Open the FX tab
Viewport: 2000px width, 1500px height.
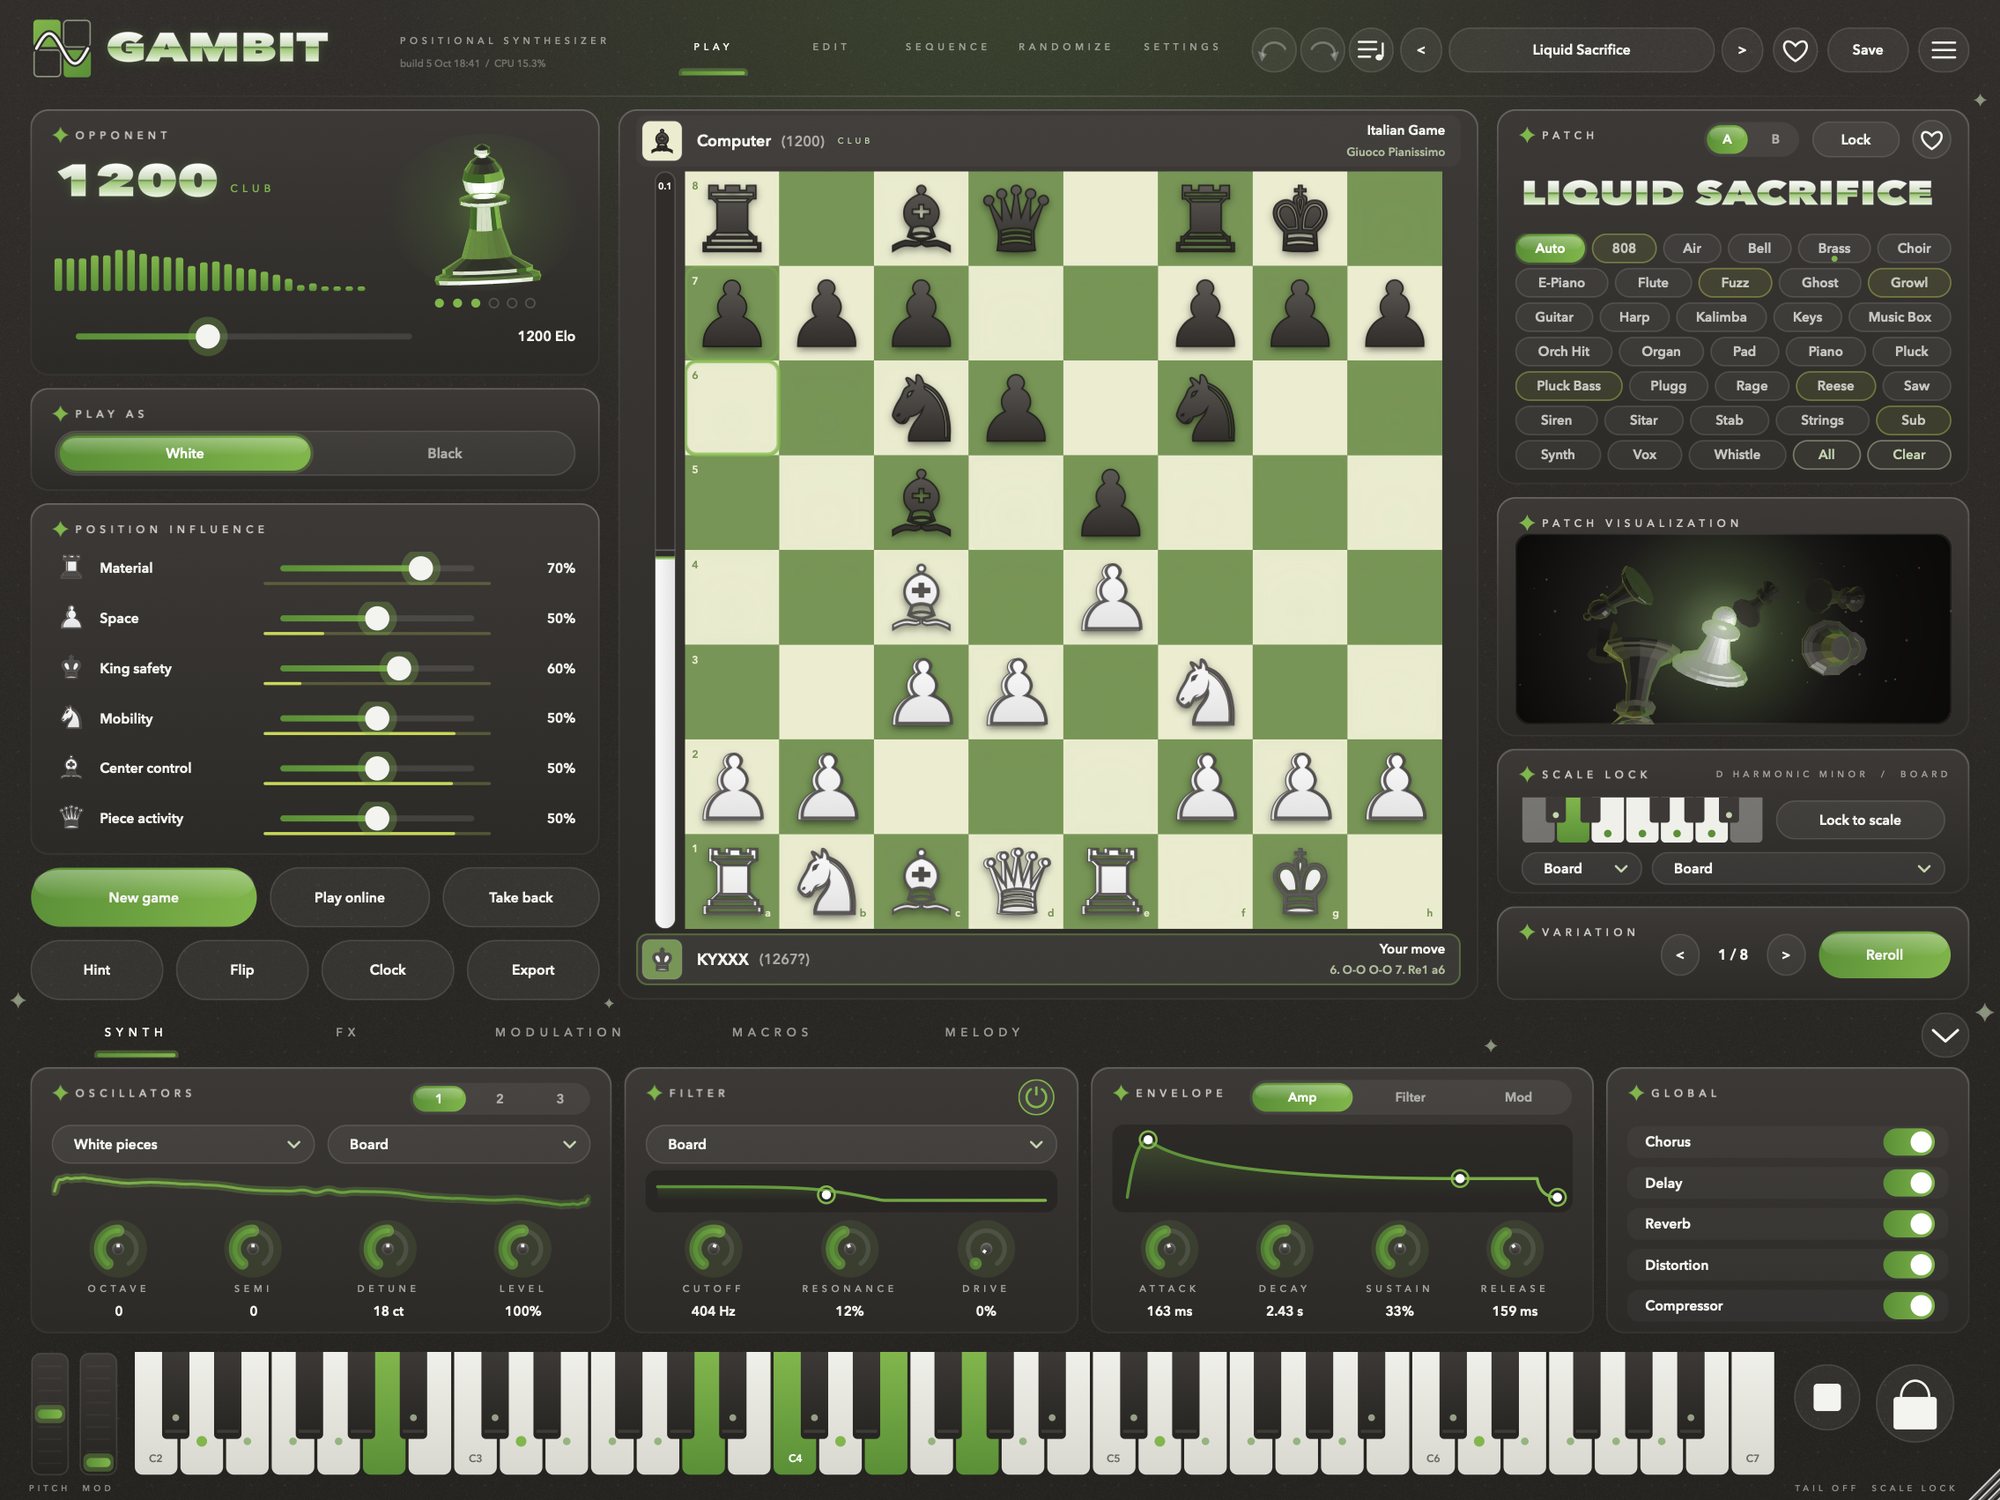tap(347, 1032)
